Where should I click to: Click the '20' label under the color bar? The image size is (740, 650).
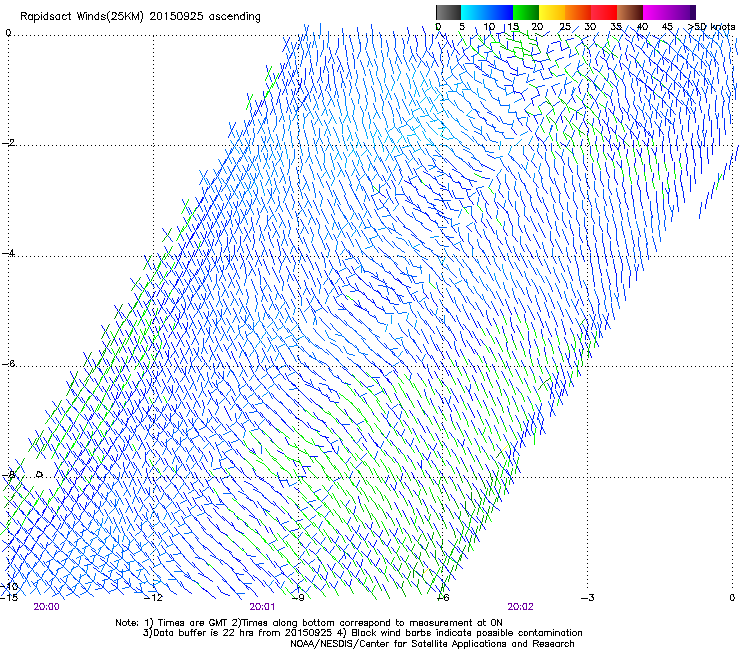[x=537, y=27]
